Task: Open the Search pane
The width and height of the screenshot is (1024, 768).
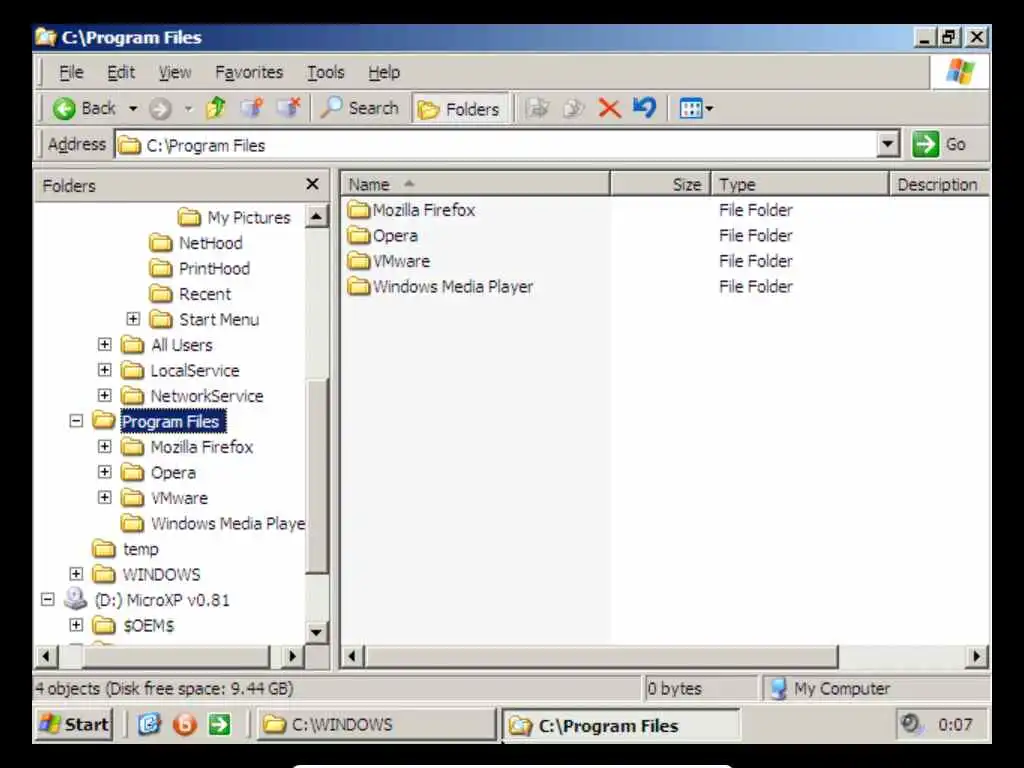Action: tap(359, 108)
